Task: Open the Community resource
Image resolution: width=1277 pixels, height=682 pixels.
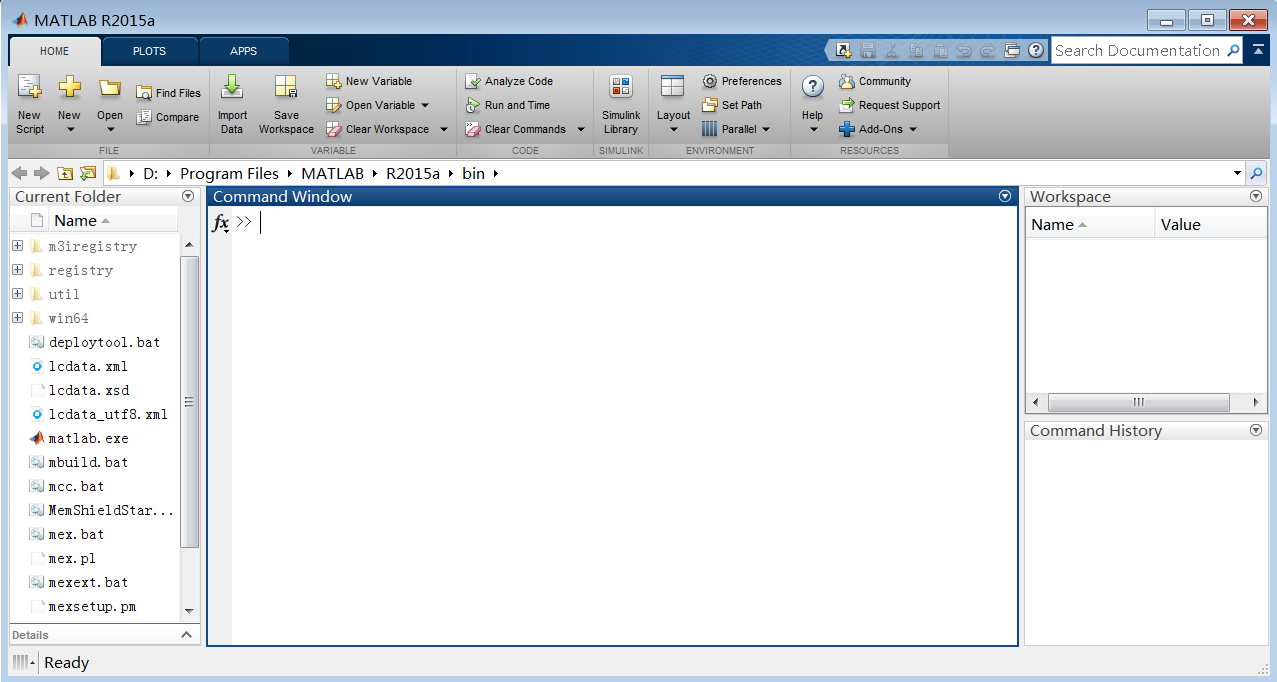Action: point(875,81)
